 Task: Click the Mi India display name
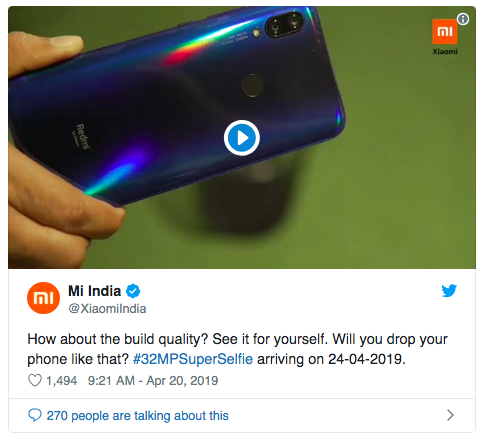point(94,291)
